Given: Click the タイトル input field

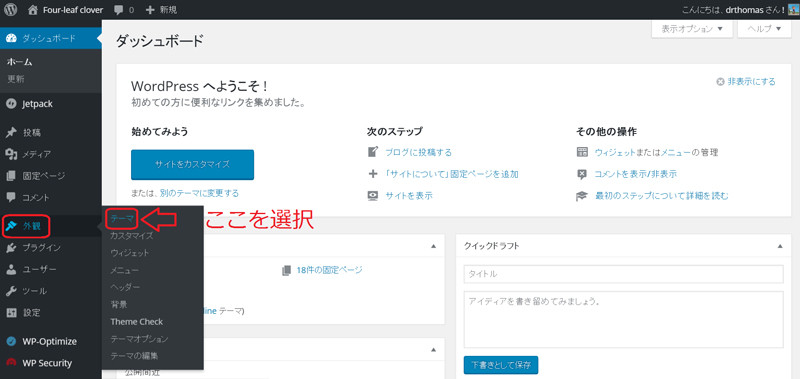Looking at the screenshot, I should pyautogui.click(x=623, y=274).
